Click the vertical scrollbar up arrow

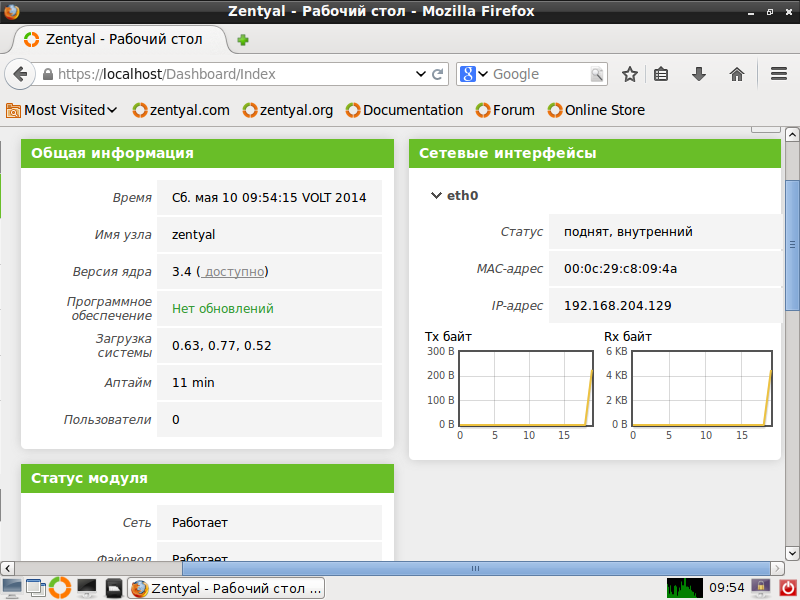pyautogui.click(x=792, y=135)
